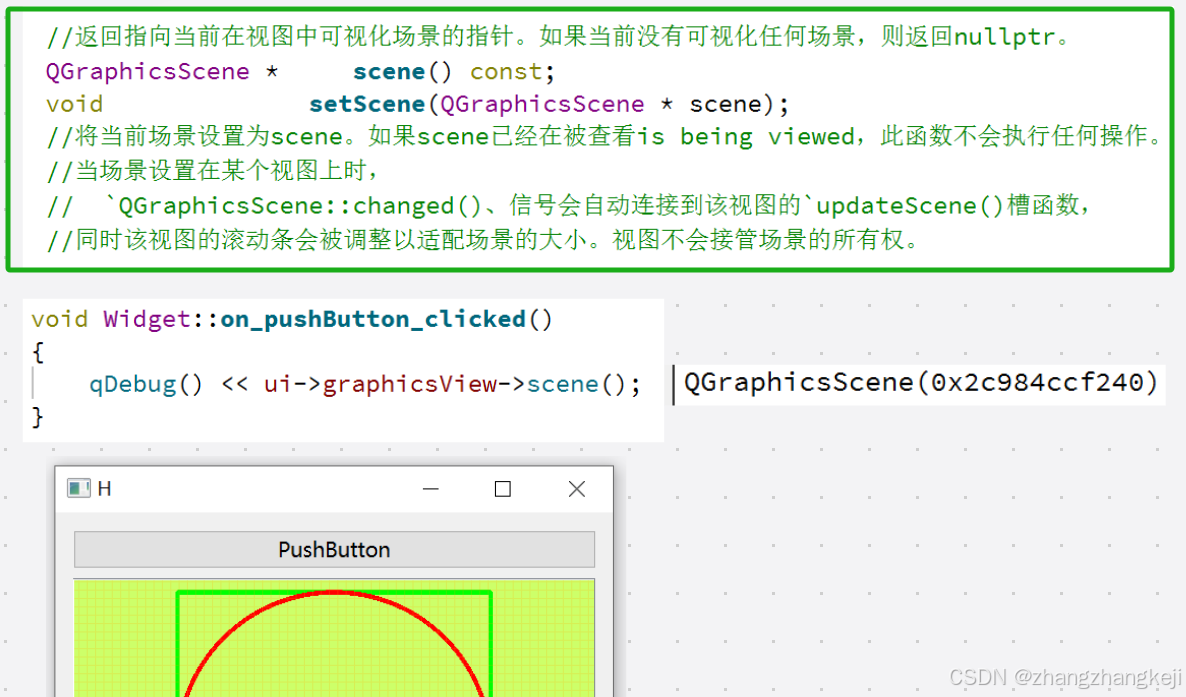Click the setScene function declaration
This screenshot has width=1186, height=697.
coord(417,104)
